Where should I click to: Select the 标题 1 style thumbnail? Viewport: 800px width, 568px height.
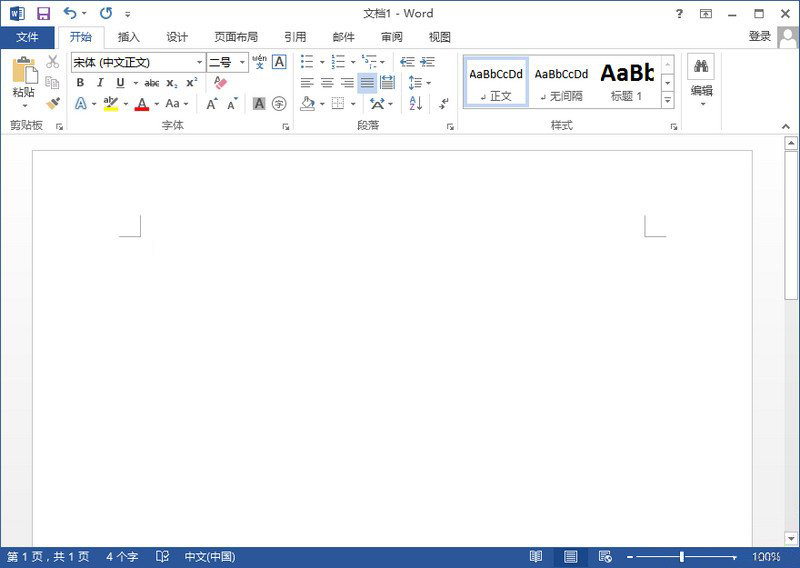(x=627, y=82)
